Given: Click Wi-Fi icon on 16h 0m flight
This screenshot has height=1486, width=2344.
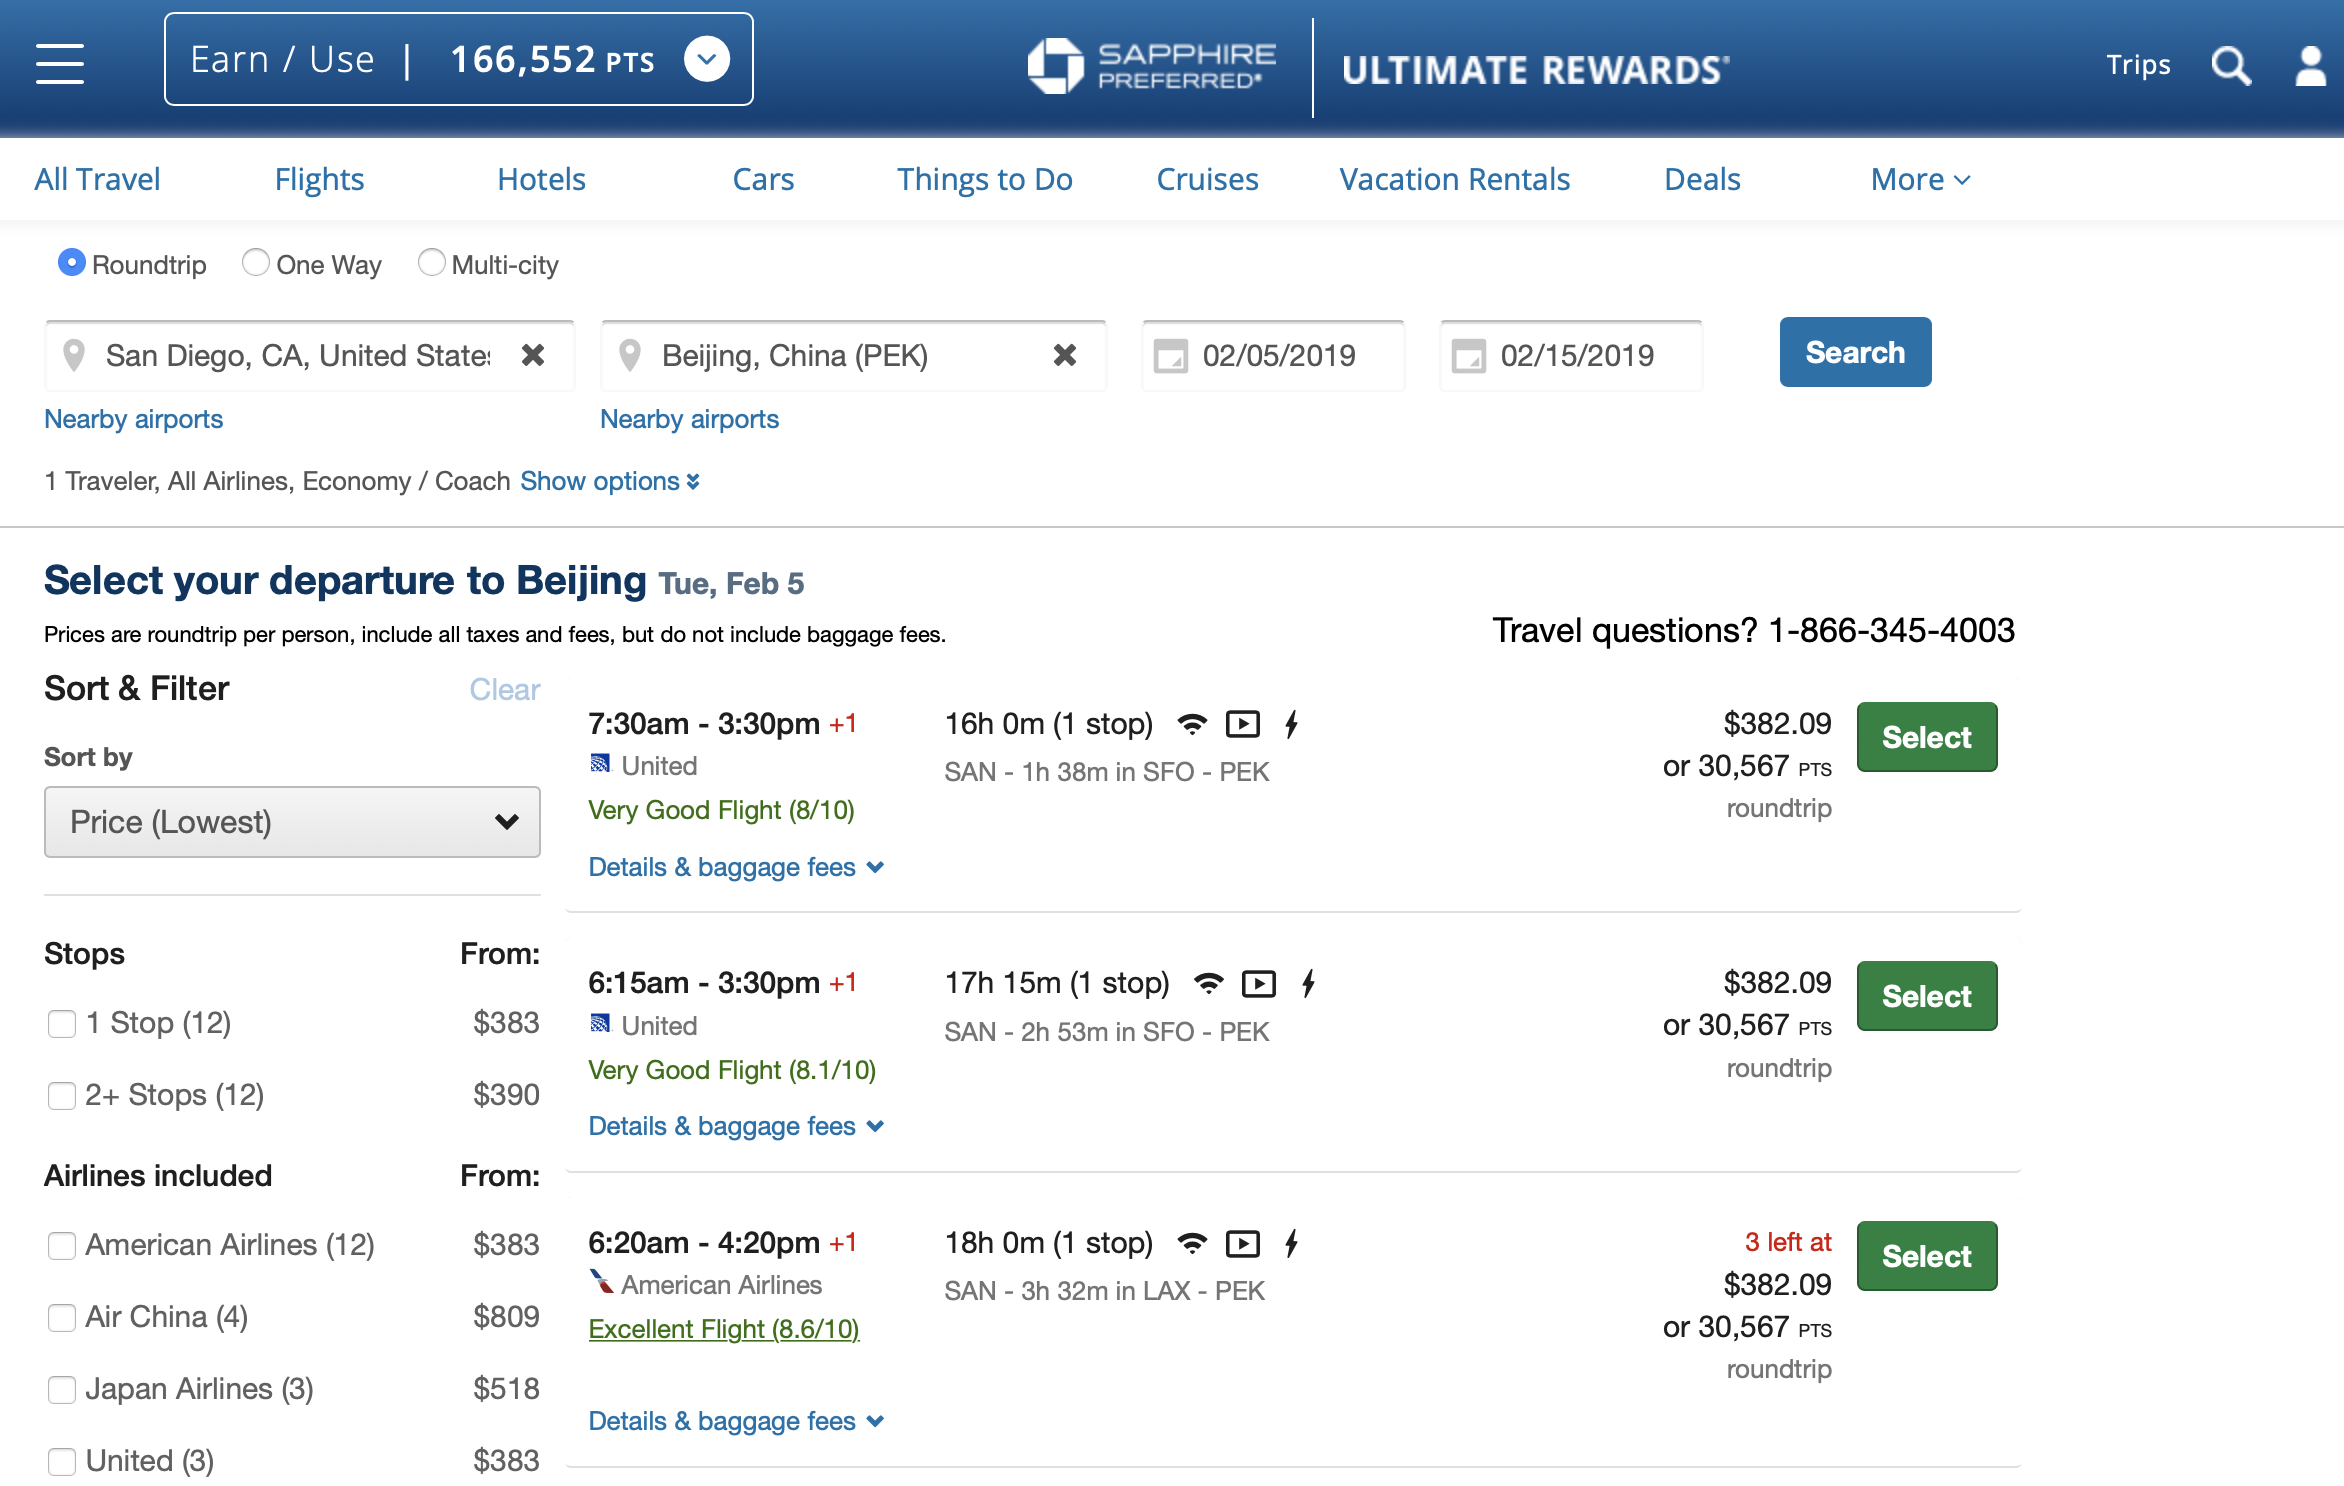Looking at the screenshot, I should (1191, 724).
